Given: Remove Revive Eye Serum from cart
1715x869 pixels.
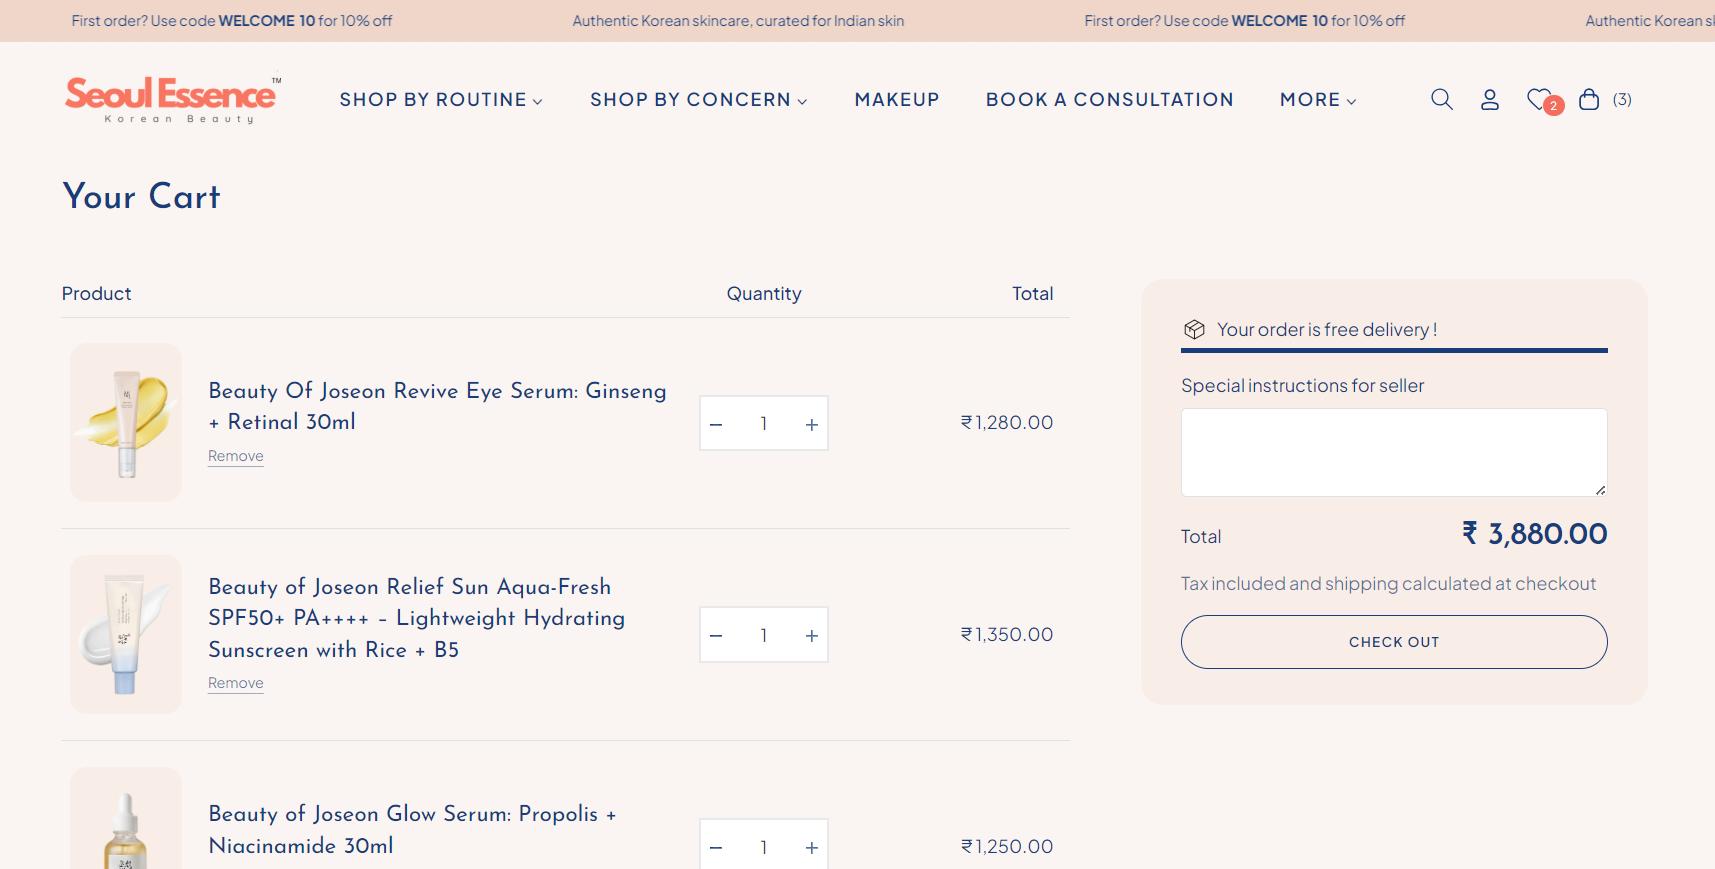Looking at the screenshot, I should click(x=236, y=456).
